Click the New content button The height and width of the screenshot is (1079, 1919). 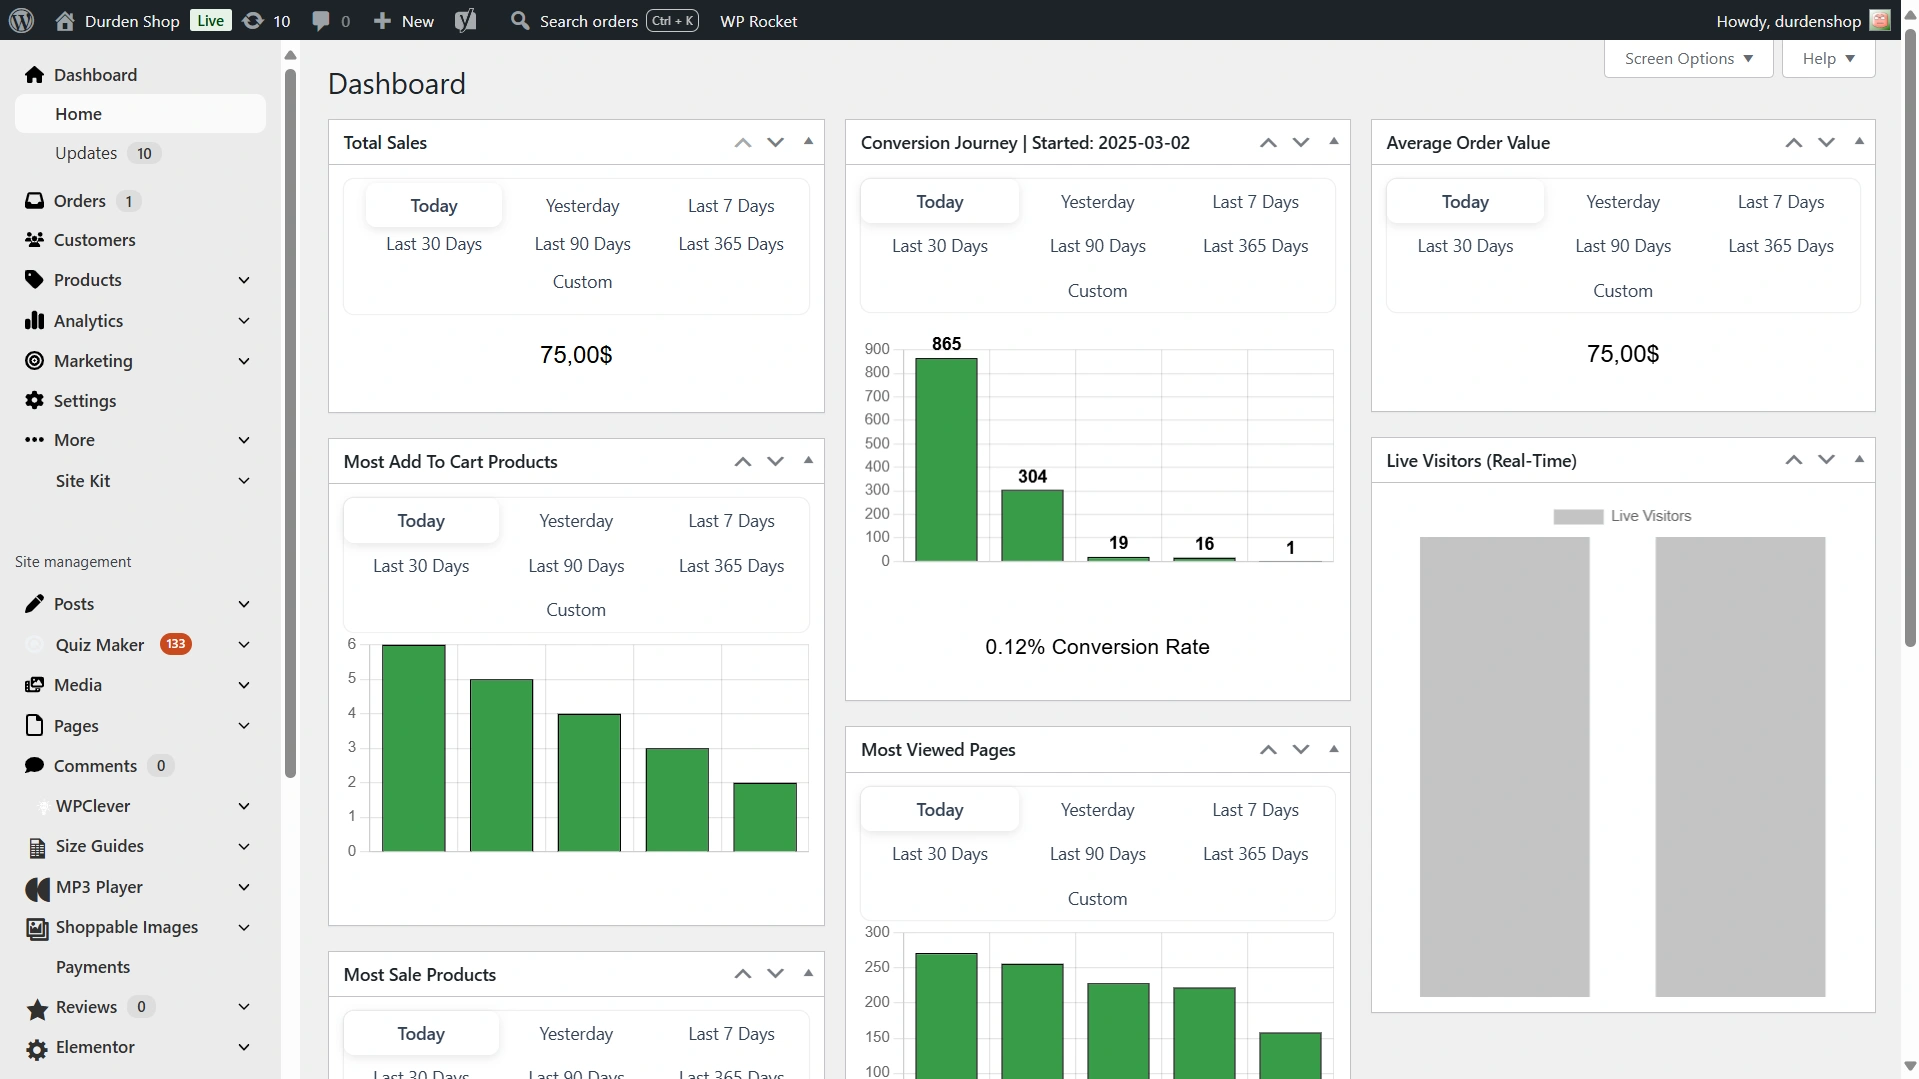(404, 20)
